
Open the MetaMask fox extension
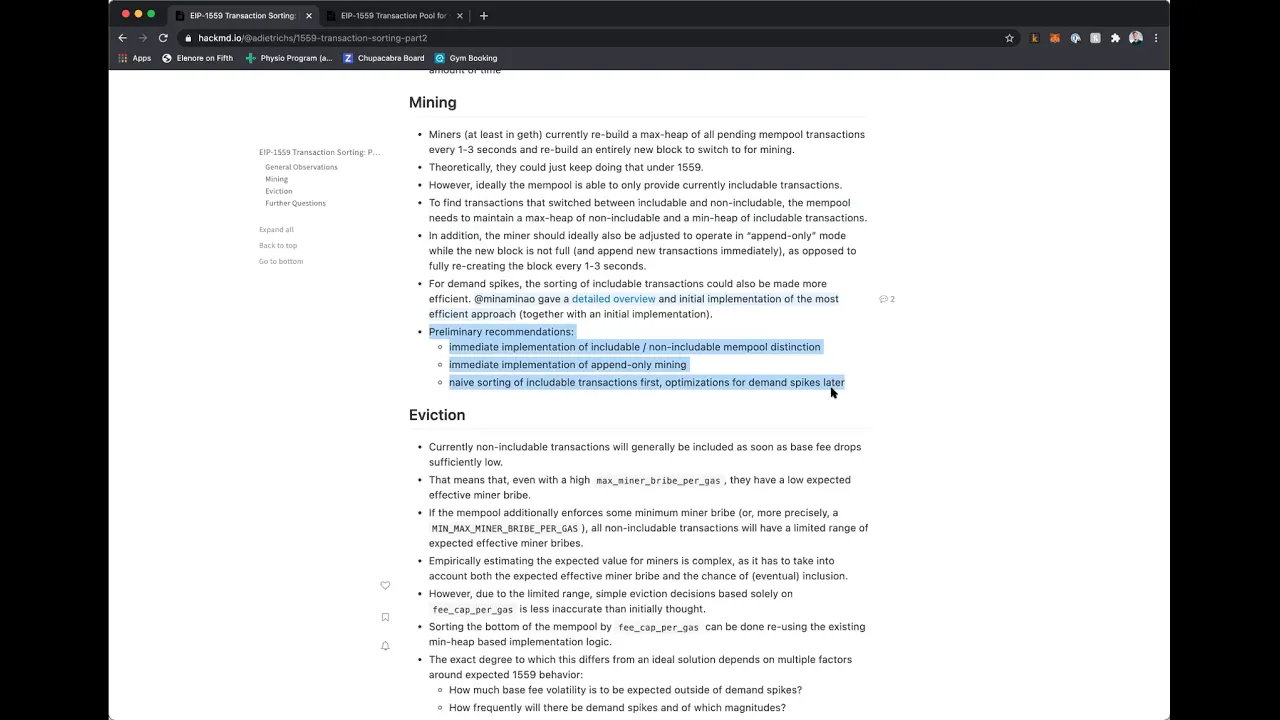pos(1055,38)
